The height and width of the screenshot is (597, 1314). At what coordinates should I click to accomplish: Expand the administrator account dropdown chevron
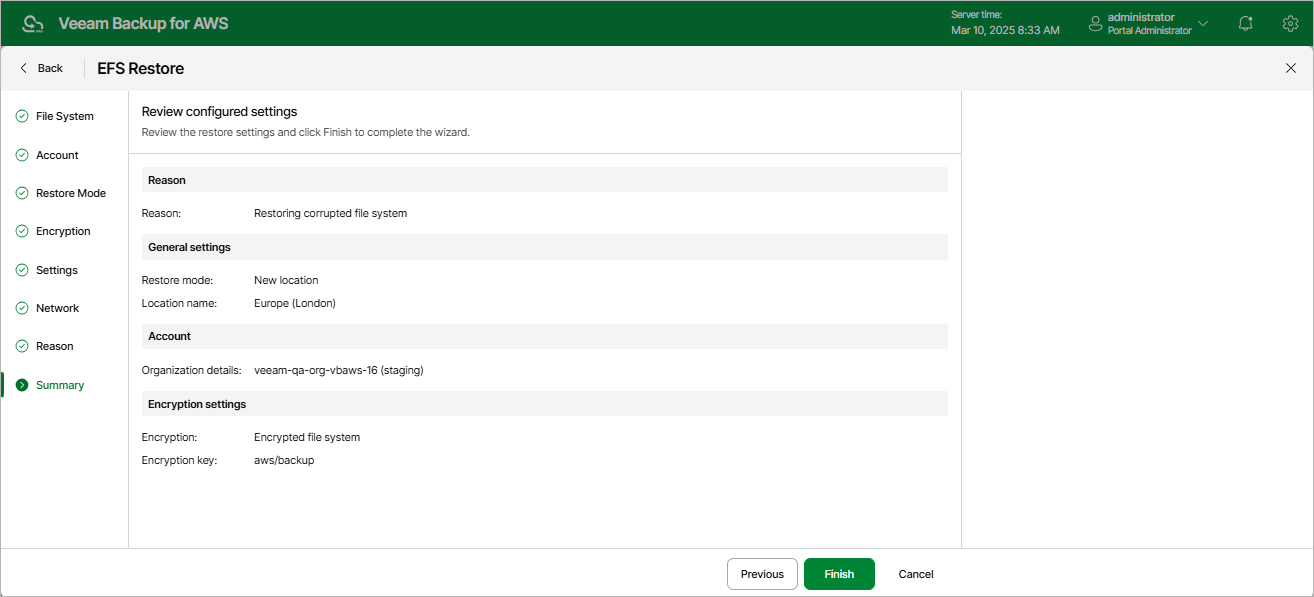click(x=1203, y=23)
